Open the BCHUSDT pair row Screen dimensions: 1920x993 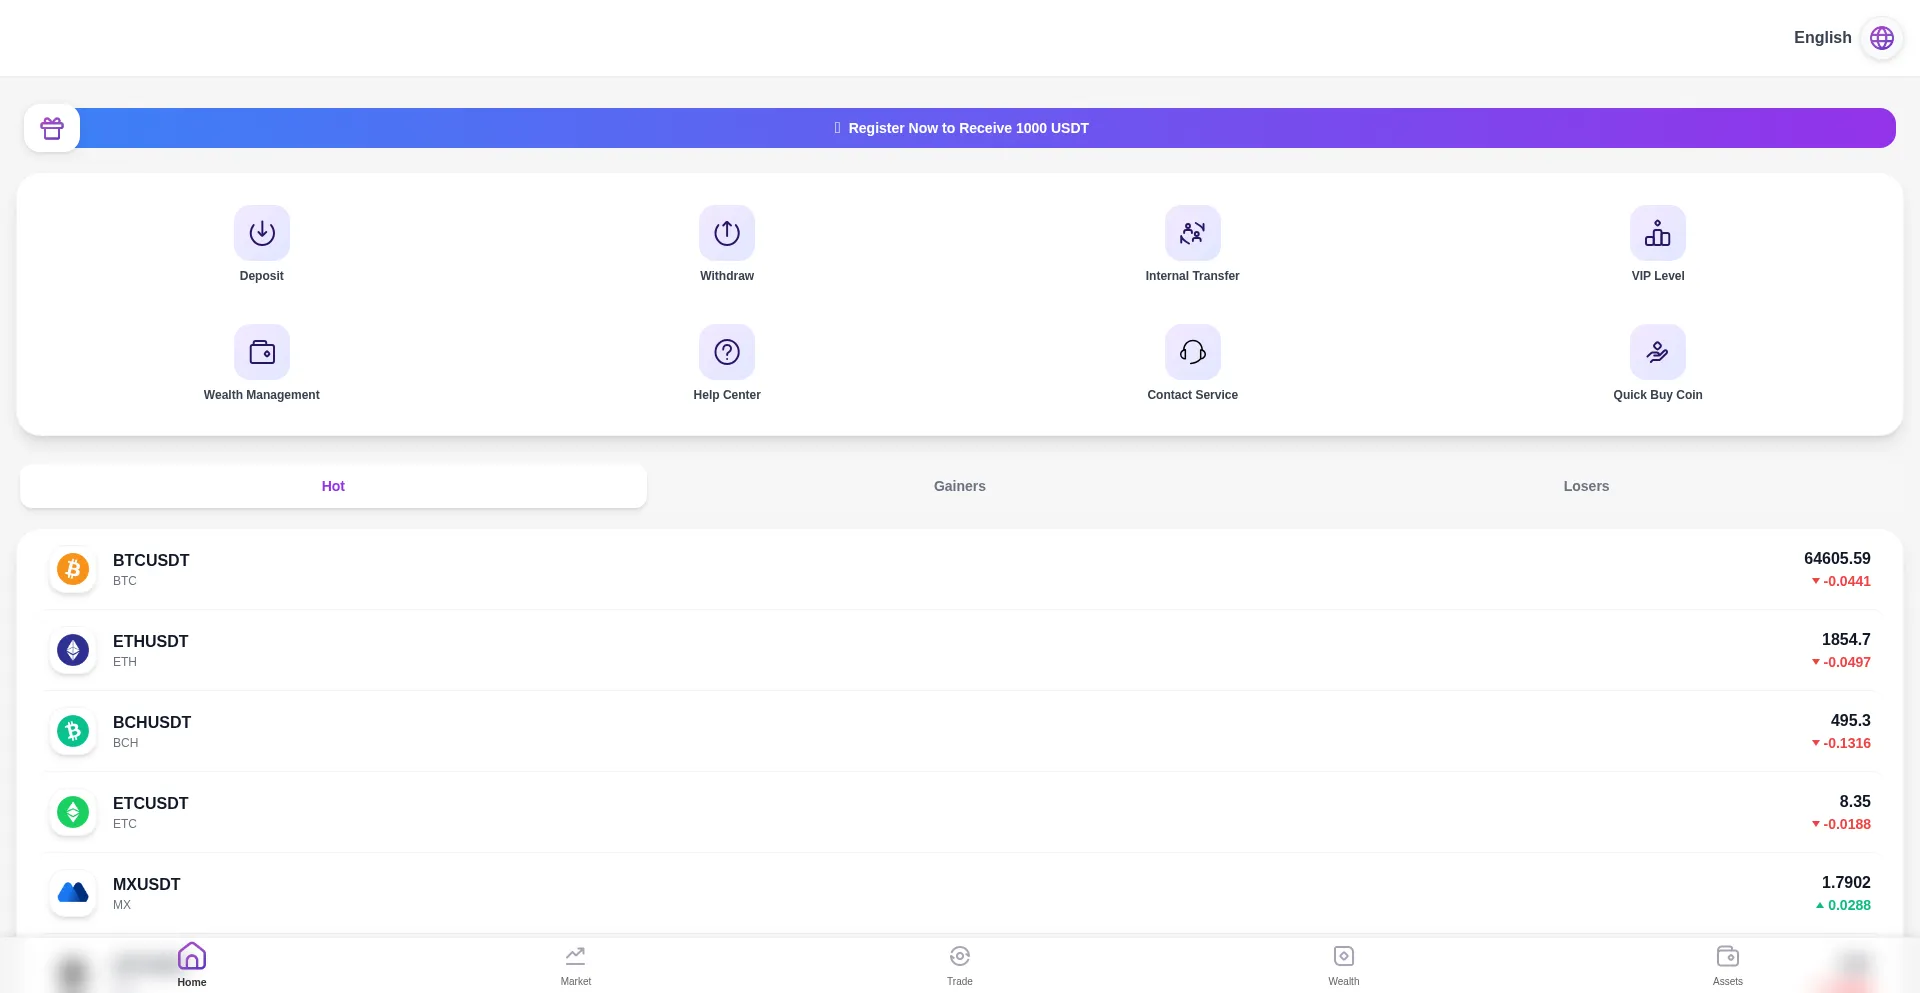coord(960,731)
